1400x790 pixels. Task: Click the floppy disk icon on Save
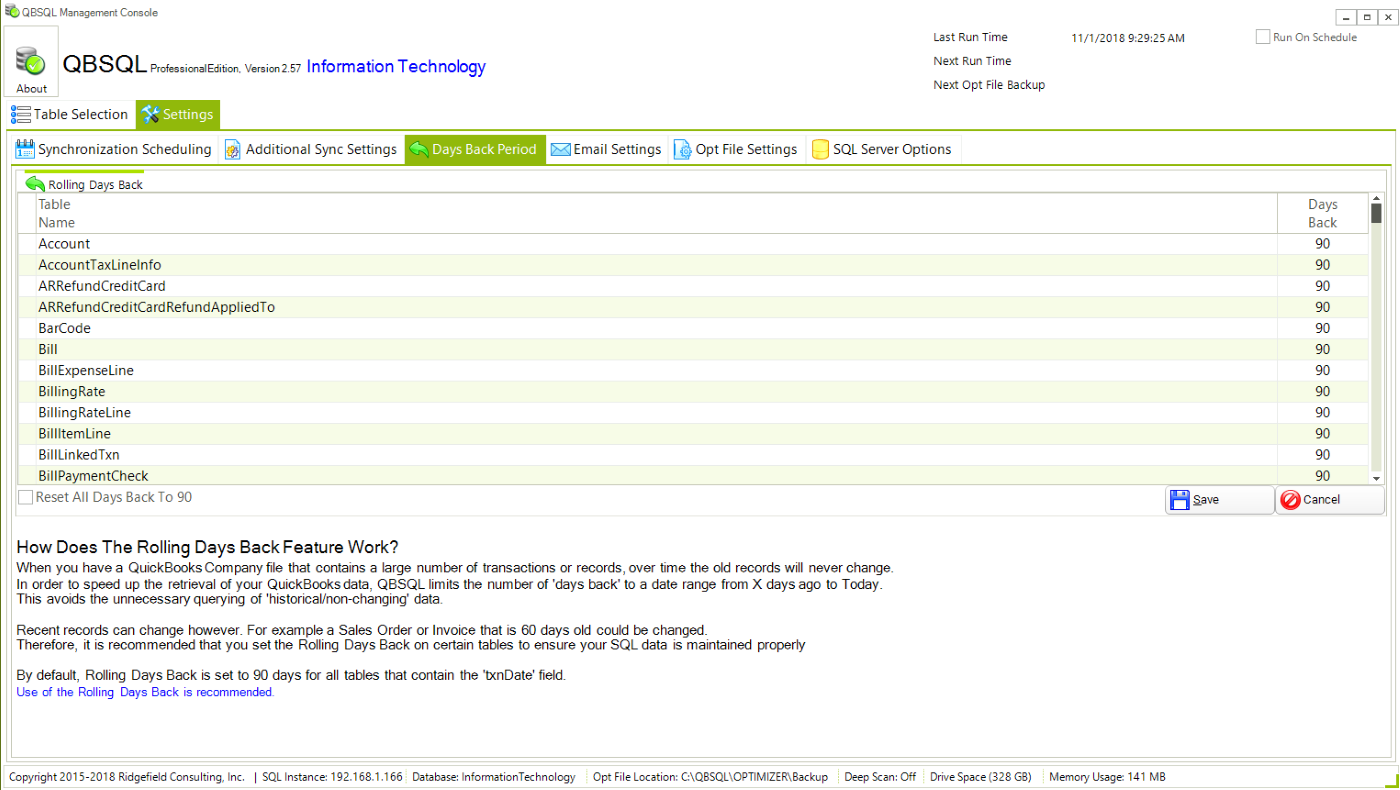[1179, 500]
